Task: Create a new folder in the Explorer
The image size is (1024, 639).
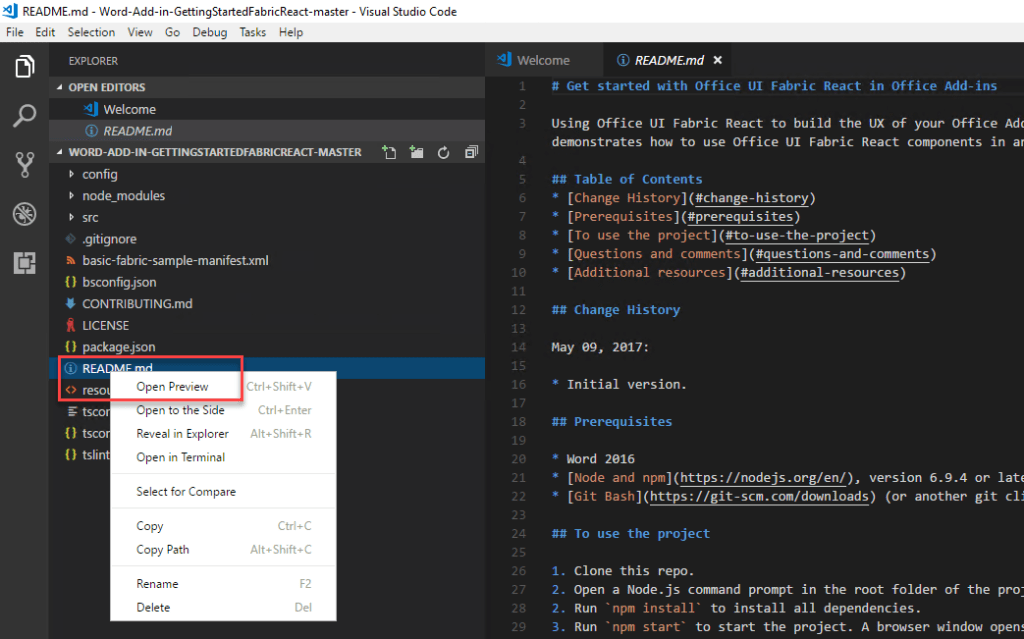Action: click(416, 151)
